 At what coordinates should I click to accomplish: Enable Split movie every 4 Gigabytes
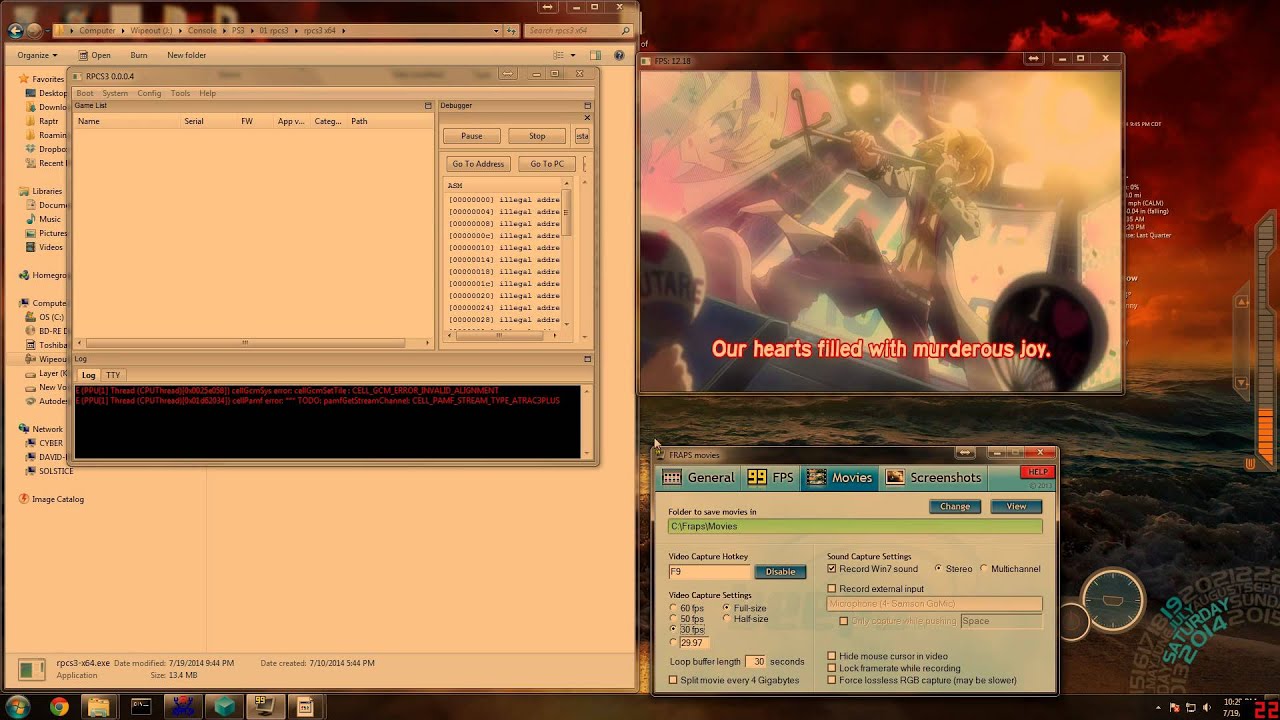[673, 680]
